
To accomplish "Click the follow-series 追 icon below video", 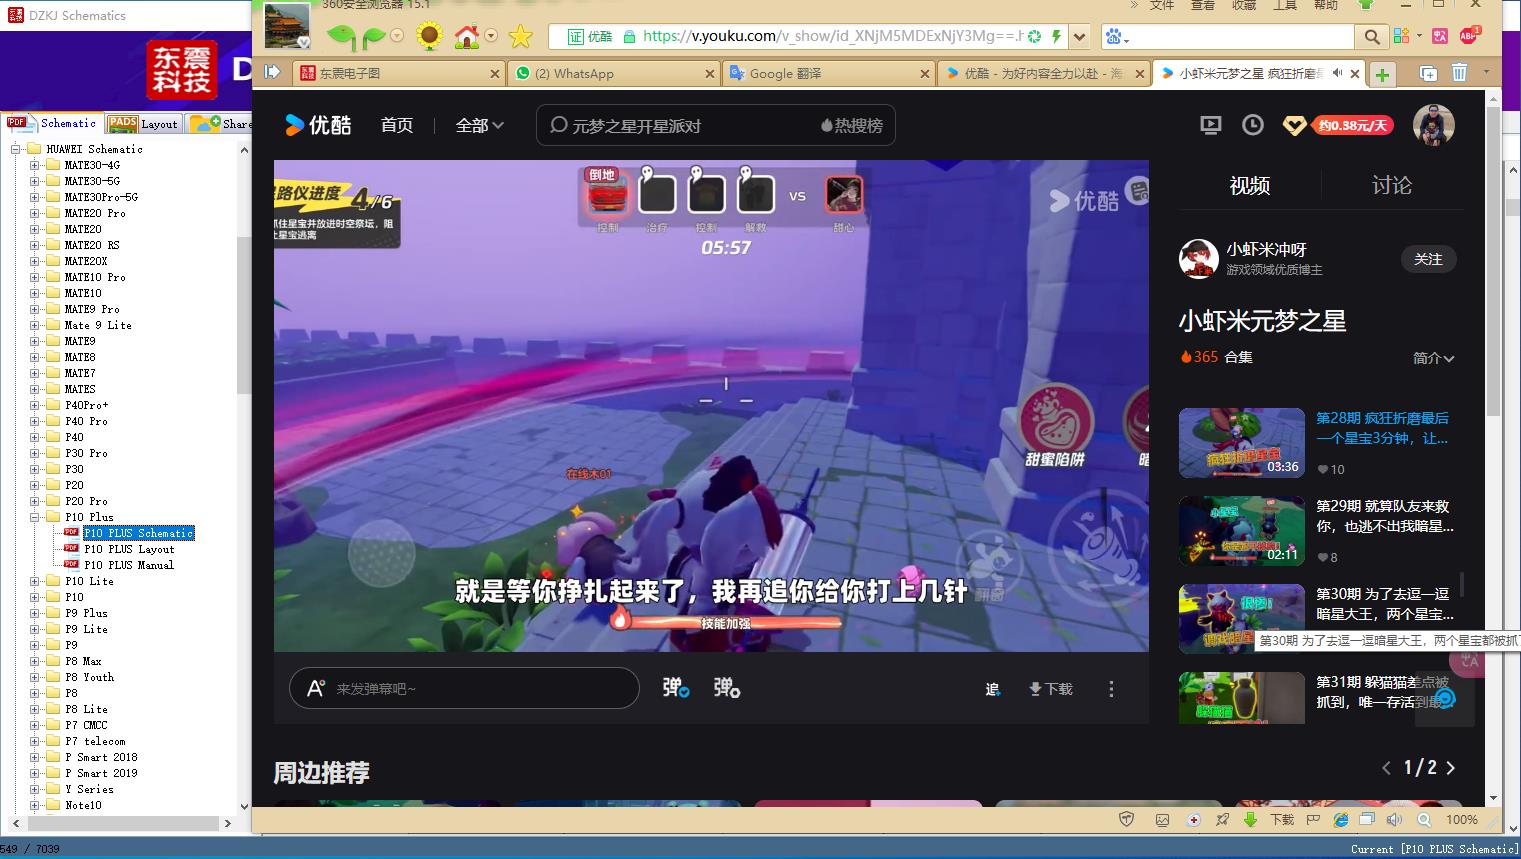I will pos(992,689).
